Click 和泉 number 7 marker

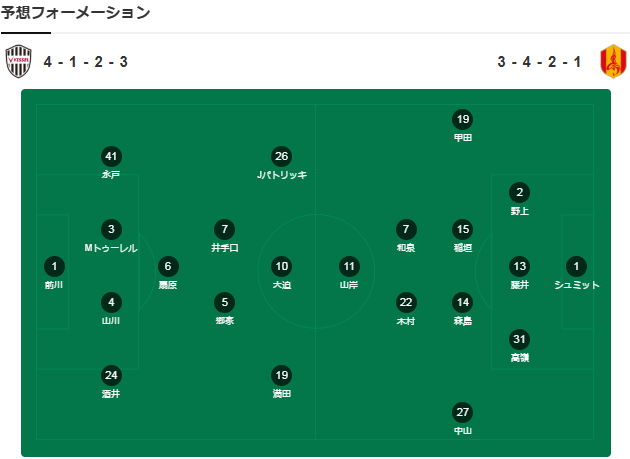coord(405,229)
